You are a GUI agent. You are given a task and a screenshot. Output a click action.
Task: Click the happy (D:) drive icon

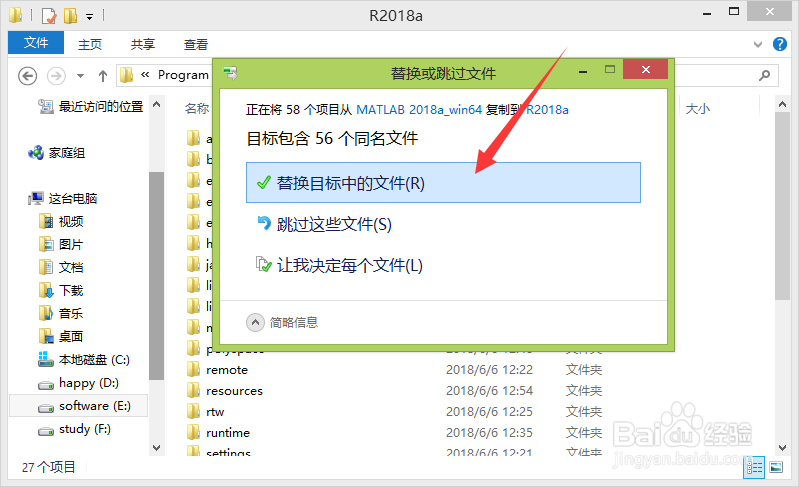(46, 385)
